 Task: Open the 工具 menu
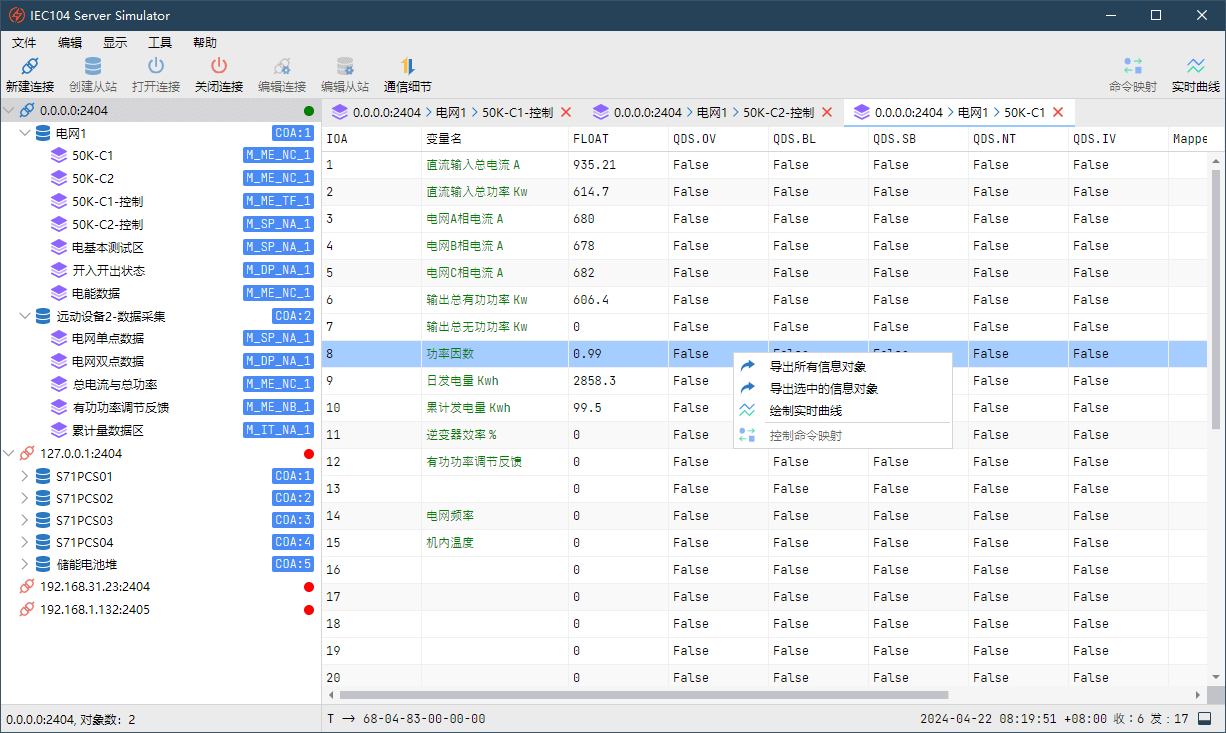tap(159, 43)
